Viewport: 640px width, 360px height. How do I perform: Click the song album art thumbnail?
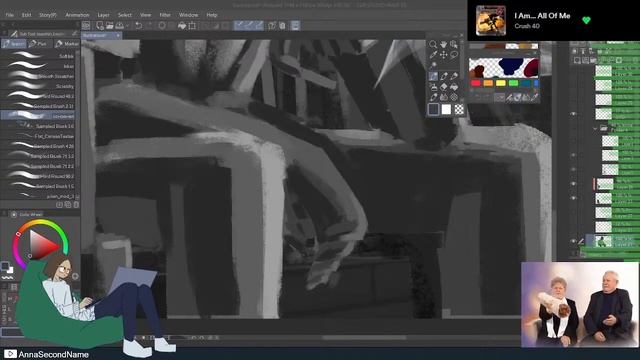(x=491, y=20)
